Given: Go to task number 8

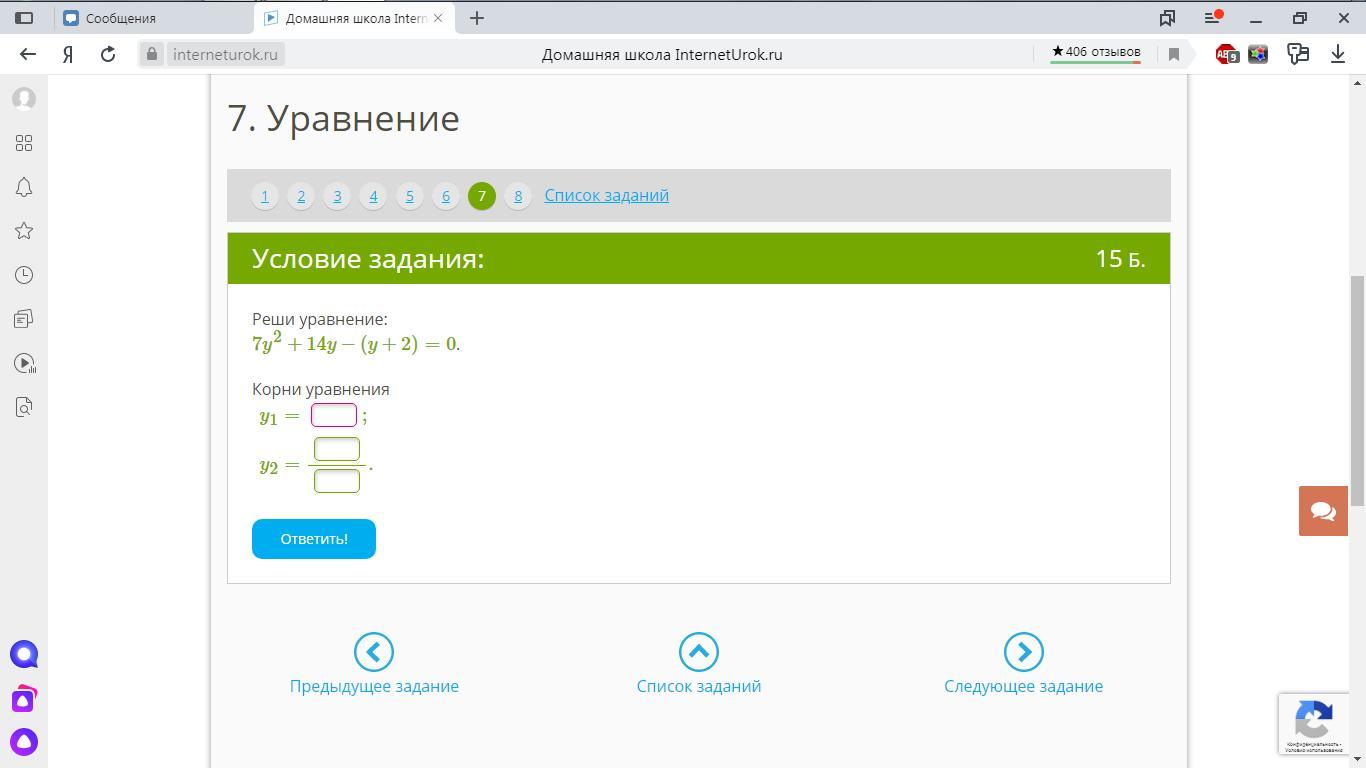Looking at the screenshot, I should pos(518,196).
